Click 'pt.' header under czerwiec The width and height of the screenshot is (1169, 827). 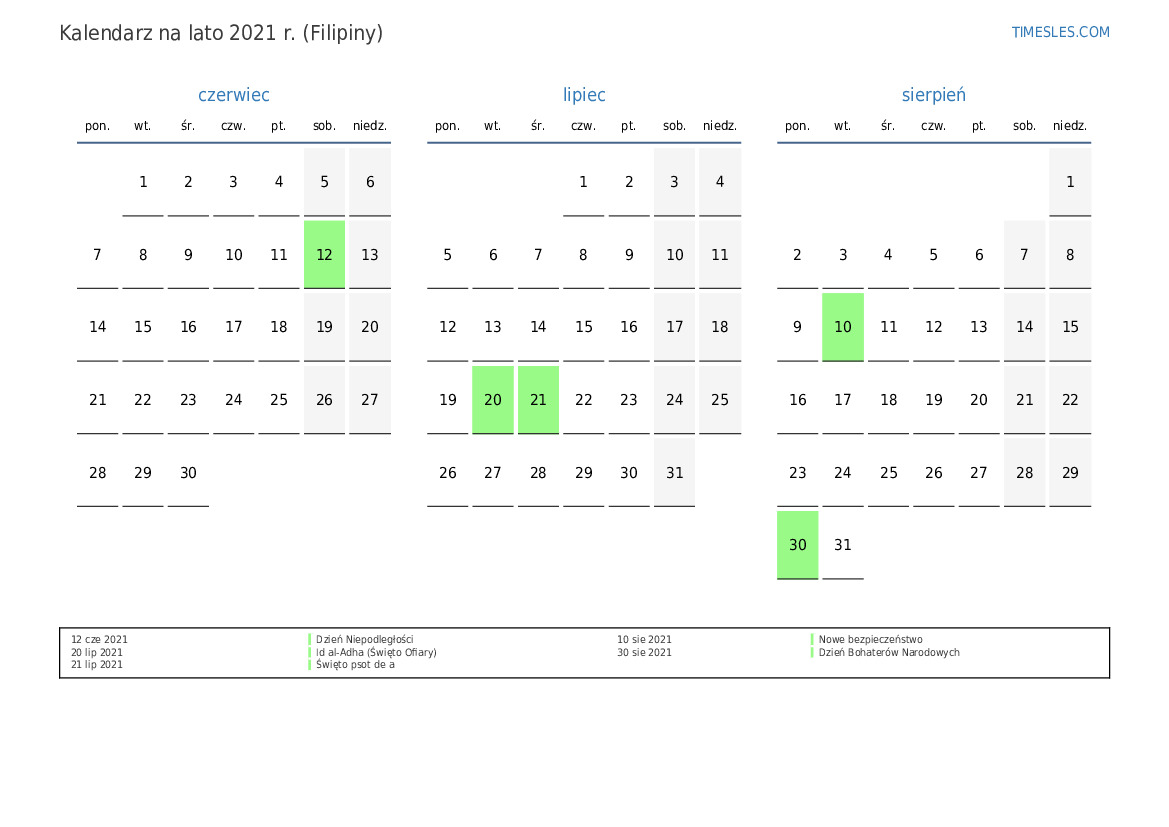point(279,126)
